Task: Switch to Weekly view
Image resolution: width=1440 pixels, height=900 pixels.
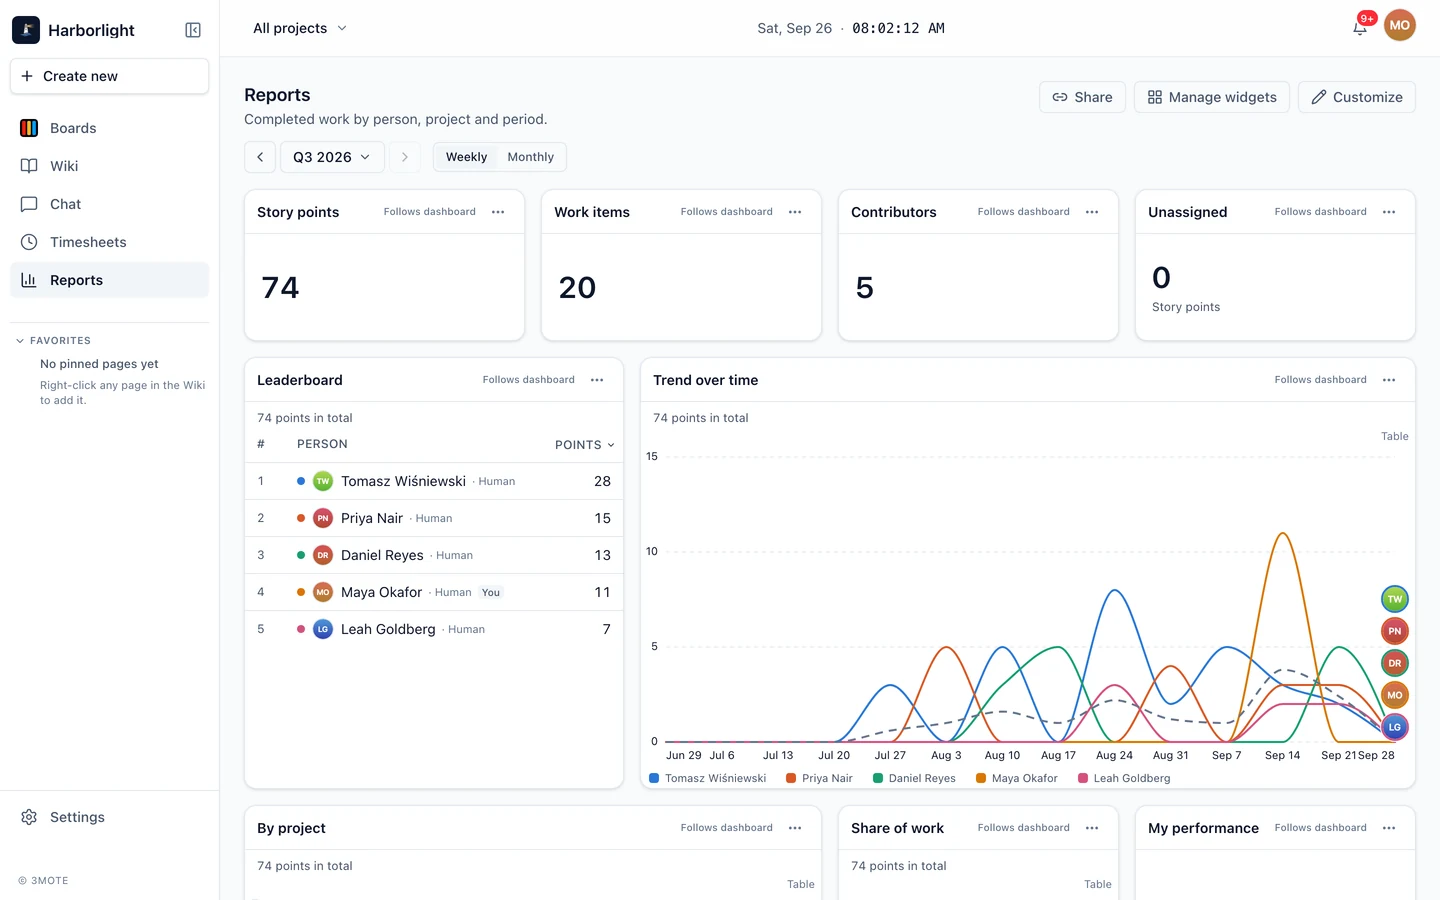Action: pyautogui.click(x=466, y=157)
